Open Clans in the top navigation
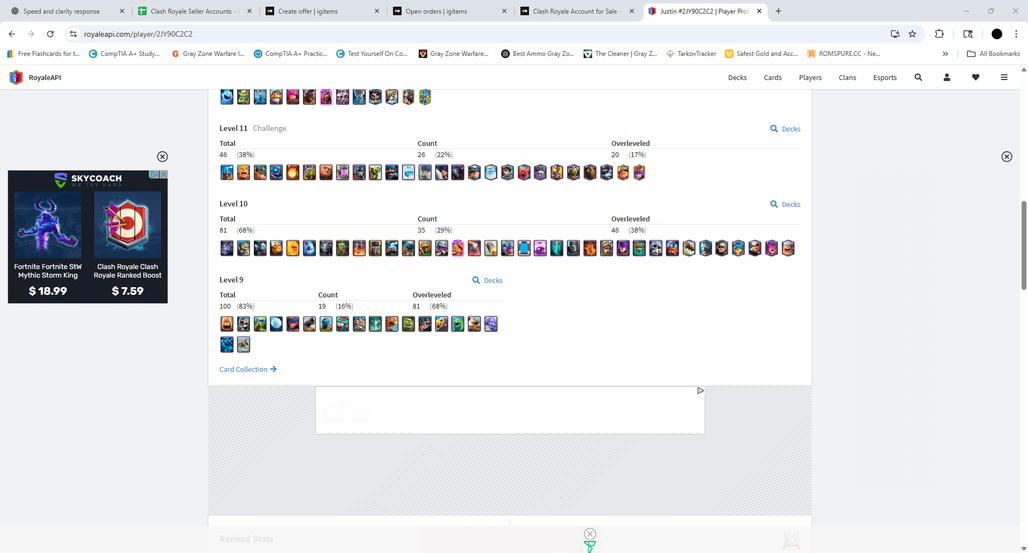The image size is (1028, 553). pyautogui.click(x=847, y=77)
